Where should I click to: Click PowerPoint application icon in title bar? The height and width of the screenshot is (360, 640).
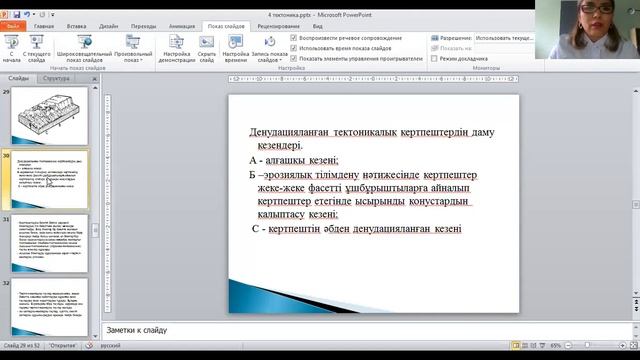click(x=4, y=15)
